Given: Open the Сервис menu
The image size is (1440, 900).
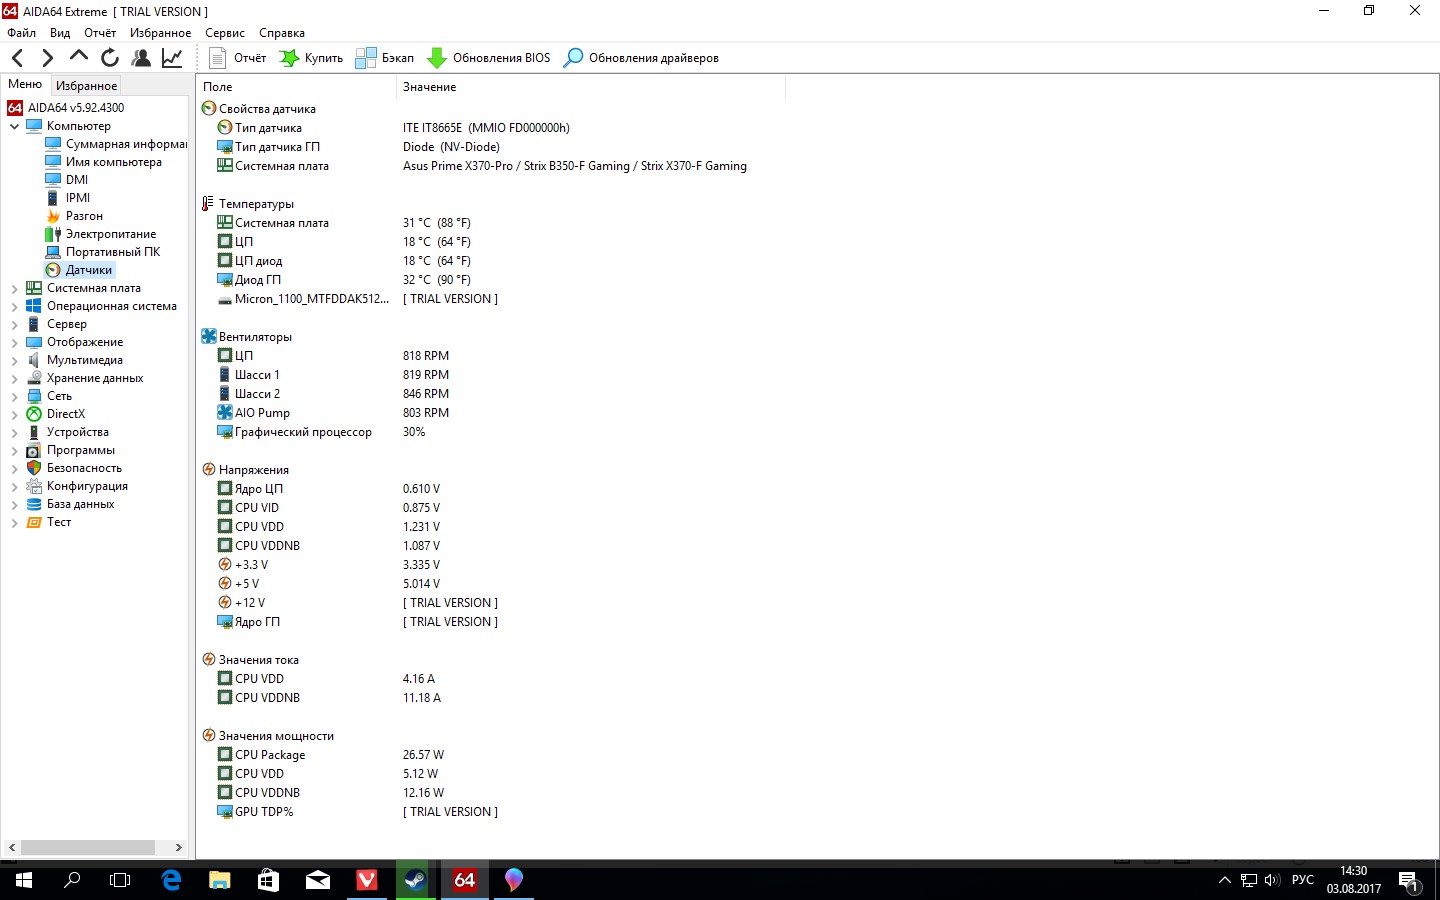Looking at the screenshot, I should point(225,33).
